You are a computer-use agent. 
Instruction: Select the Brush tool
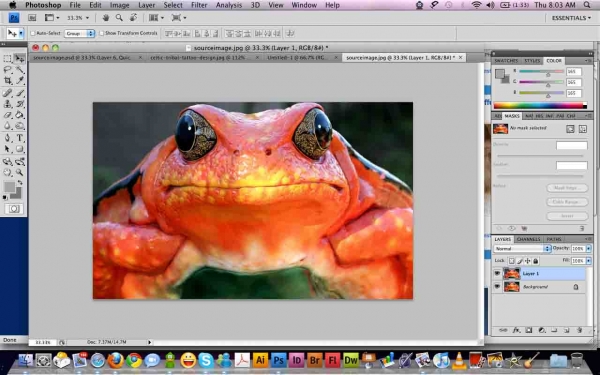pyautogui.click(x=20, y=93)
